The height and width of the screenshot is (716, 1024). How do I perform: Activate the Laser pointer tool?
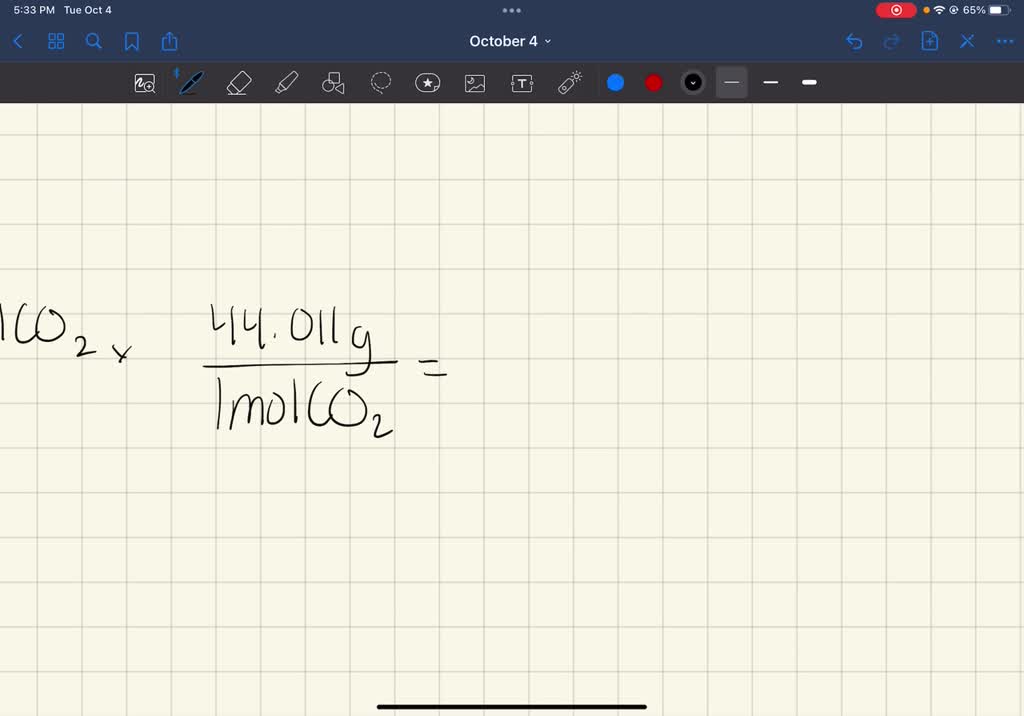point(569,83)
